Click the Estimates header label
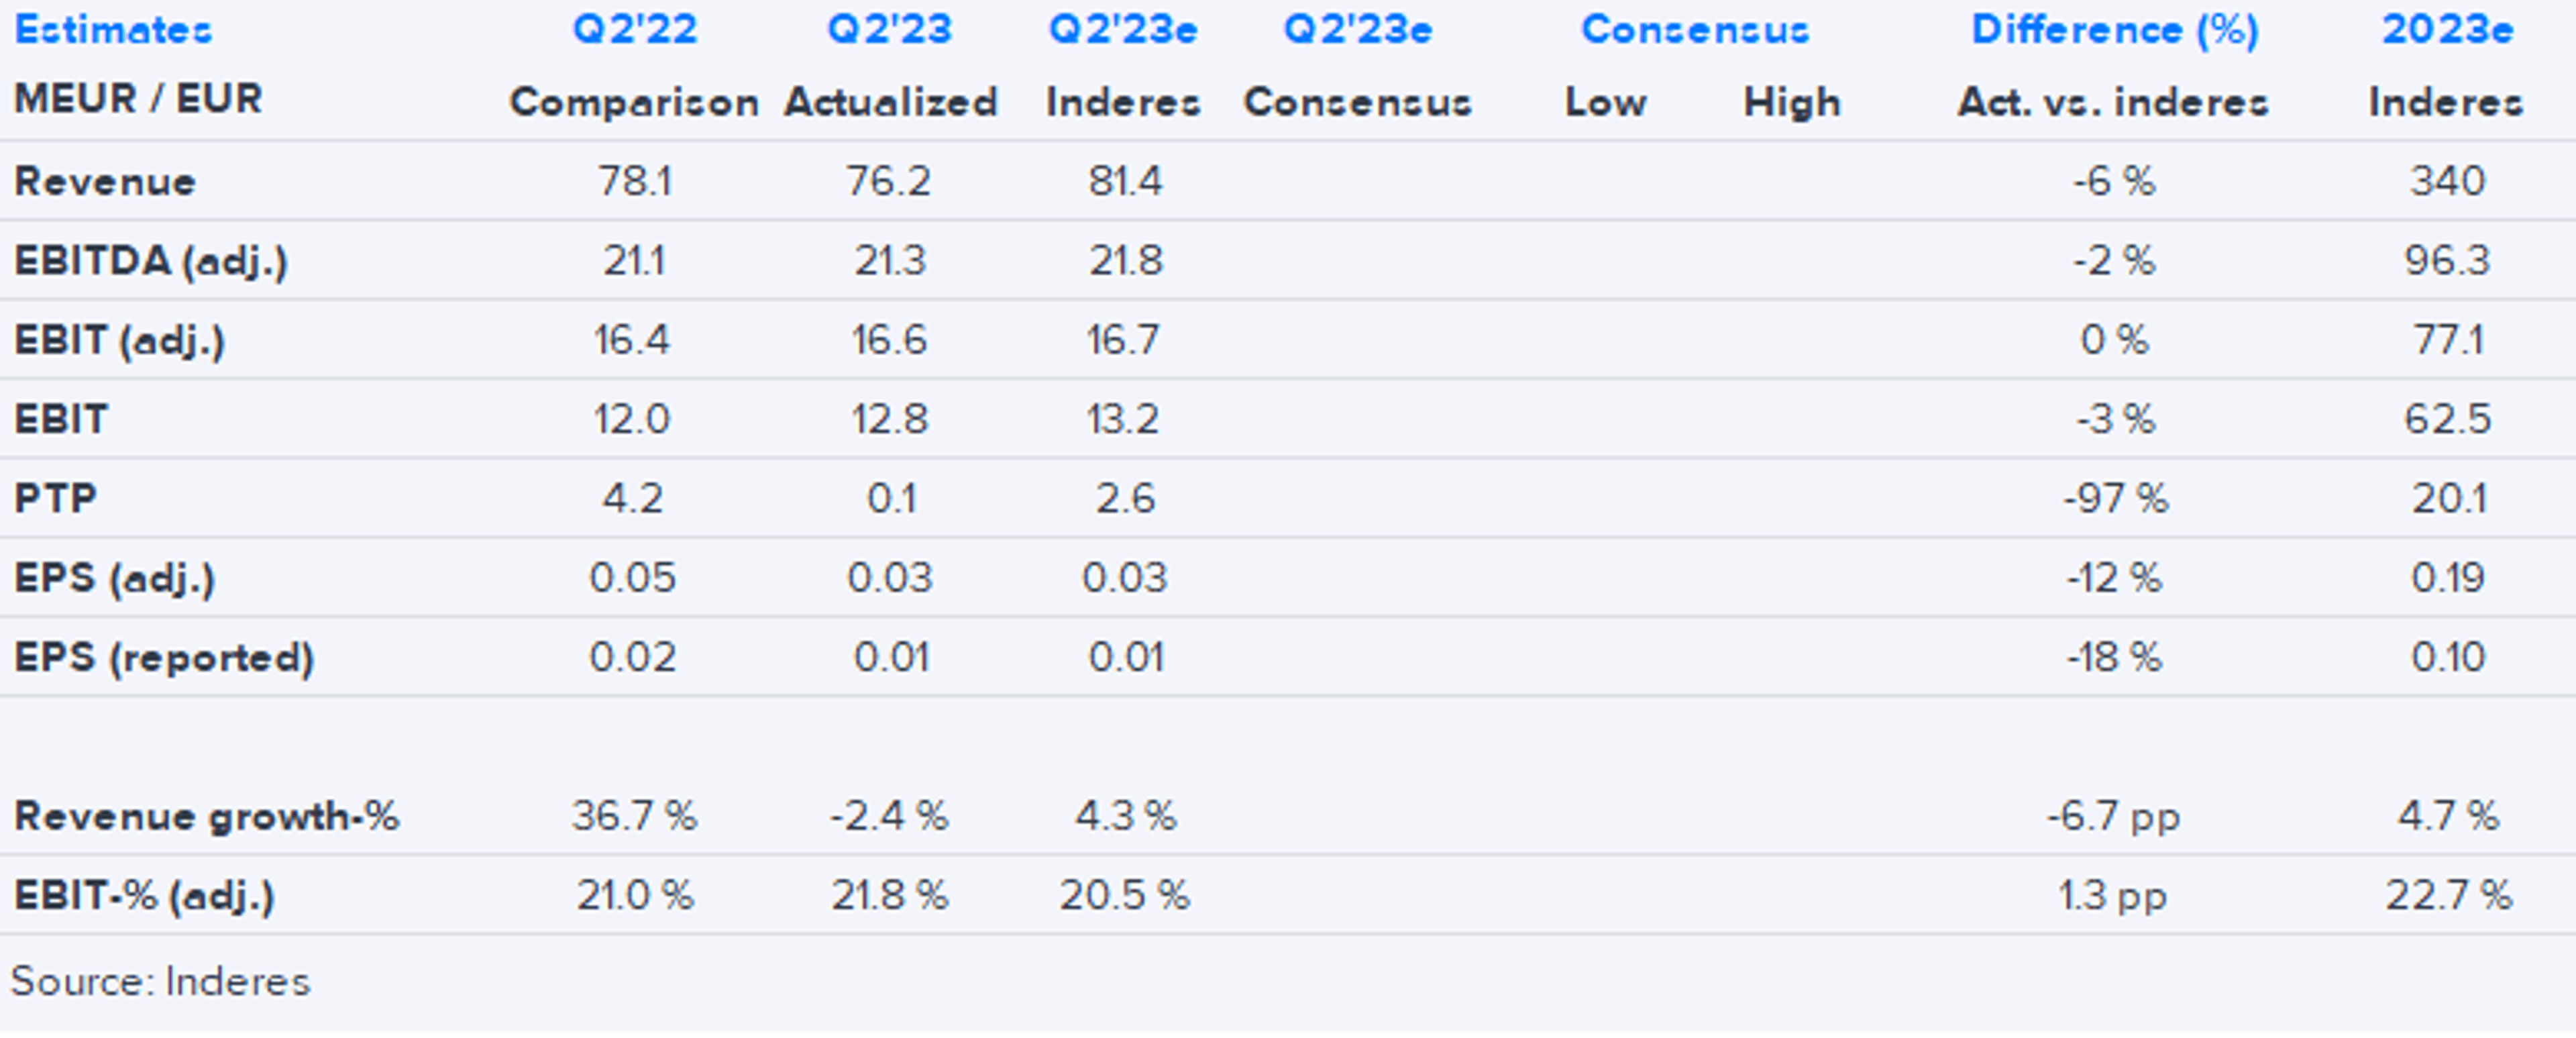Viewport: 2576px width, 1038px height. tap(113, 30)
